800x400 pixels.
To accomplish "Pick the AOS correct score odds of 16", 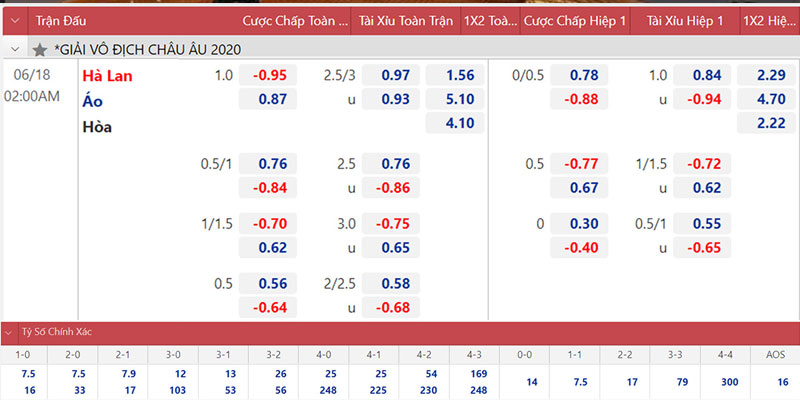I will 775,381.
